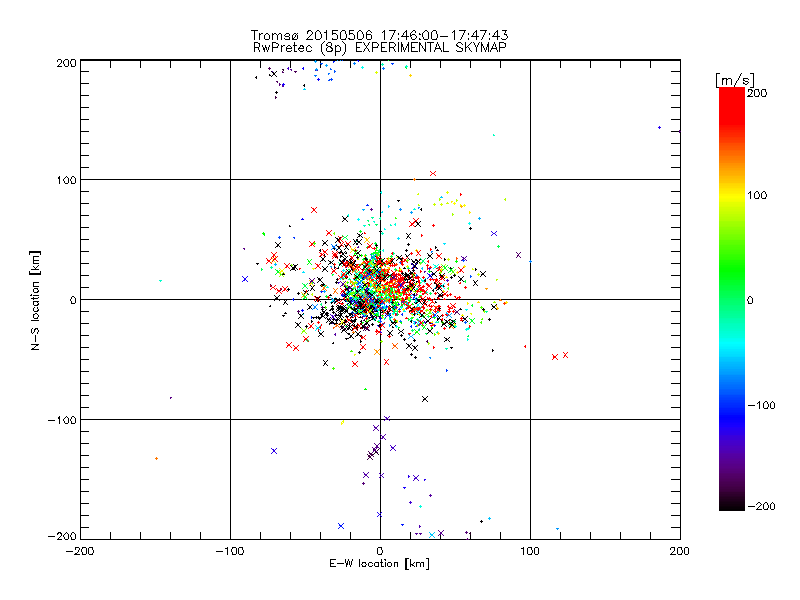Select the "E-W location [km]" horizontal axis label
The height and width of the screenshot is (600, 800).
(380, 564)
